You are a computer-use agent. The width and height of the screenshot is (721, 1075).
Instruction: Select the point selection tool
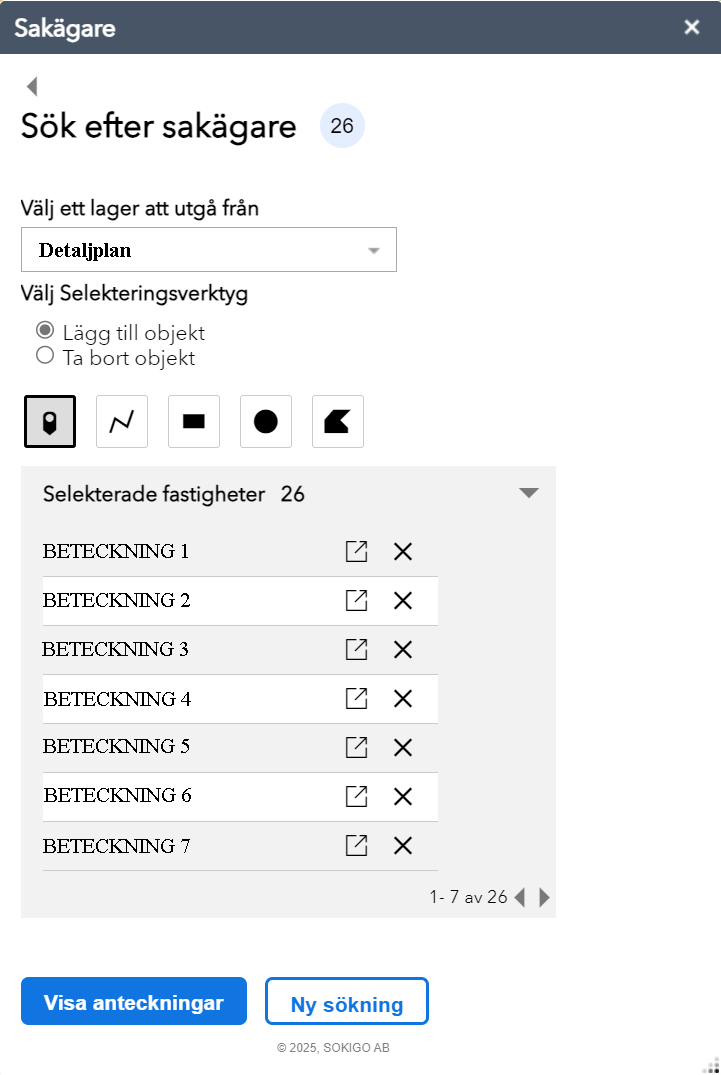50,422
